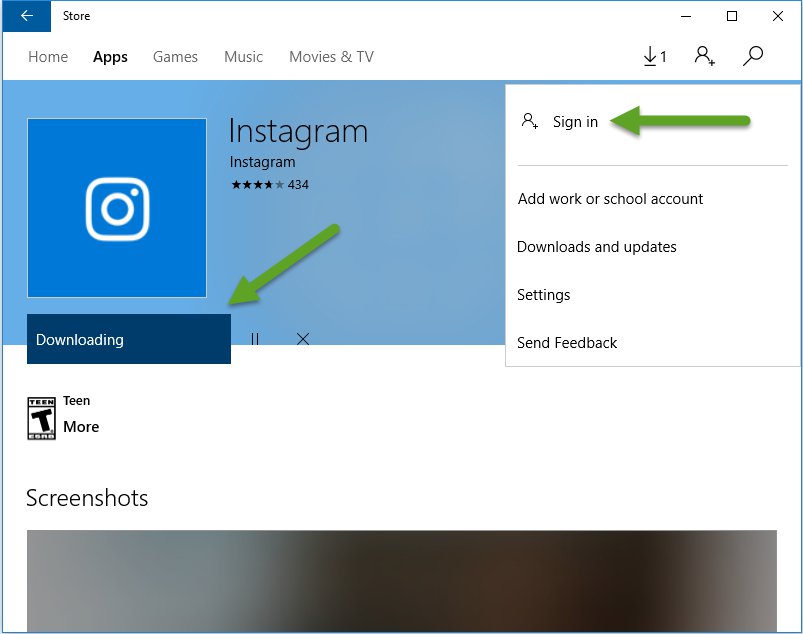Viewport: 803px width, 634px height.
Task: Click the Instagram app logo tile
Action: [x=117, y=208]
